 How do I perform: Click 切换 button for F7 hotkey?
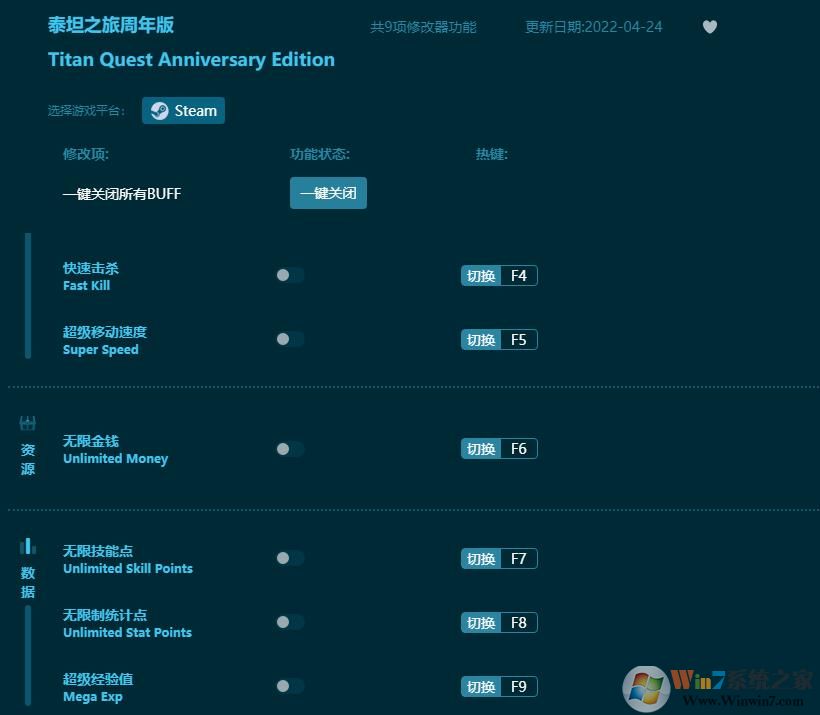coord(481,559)
